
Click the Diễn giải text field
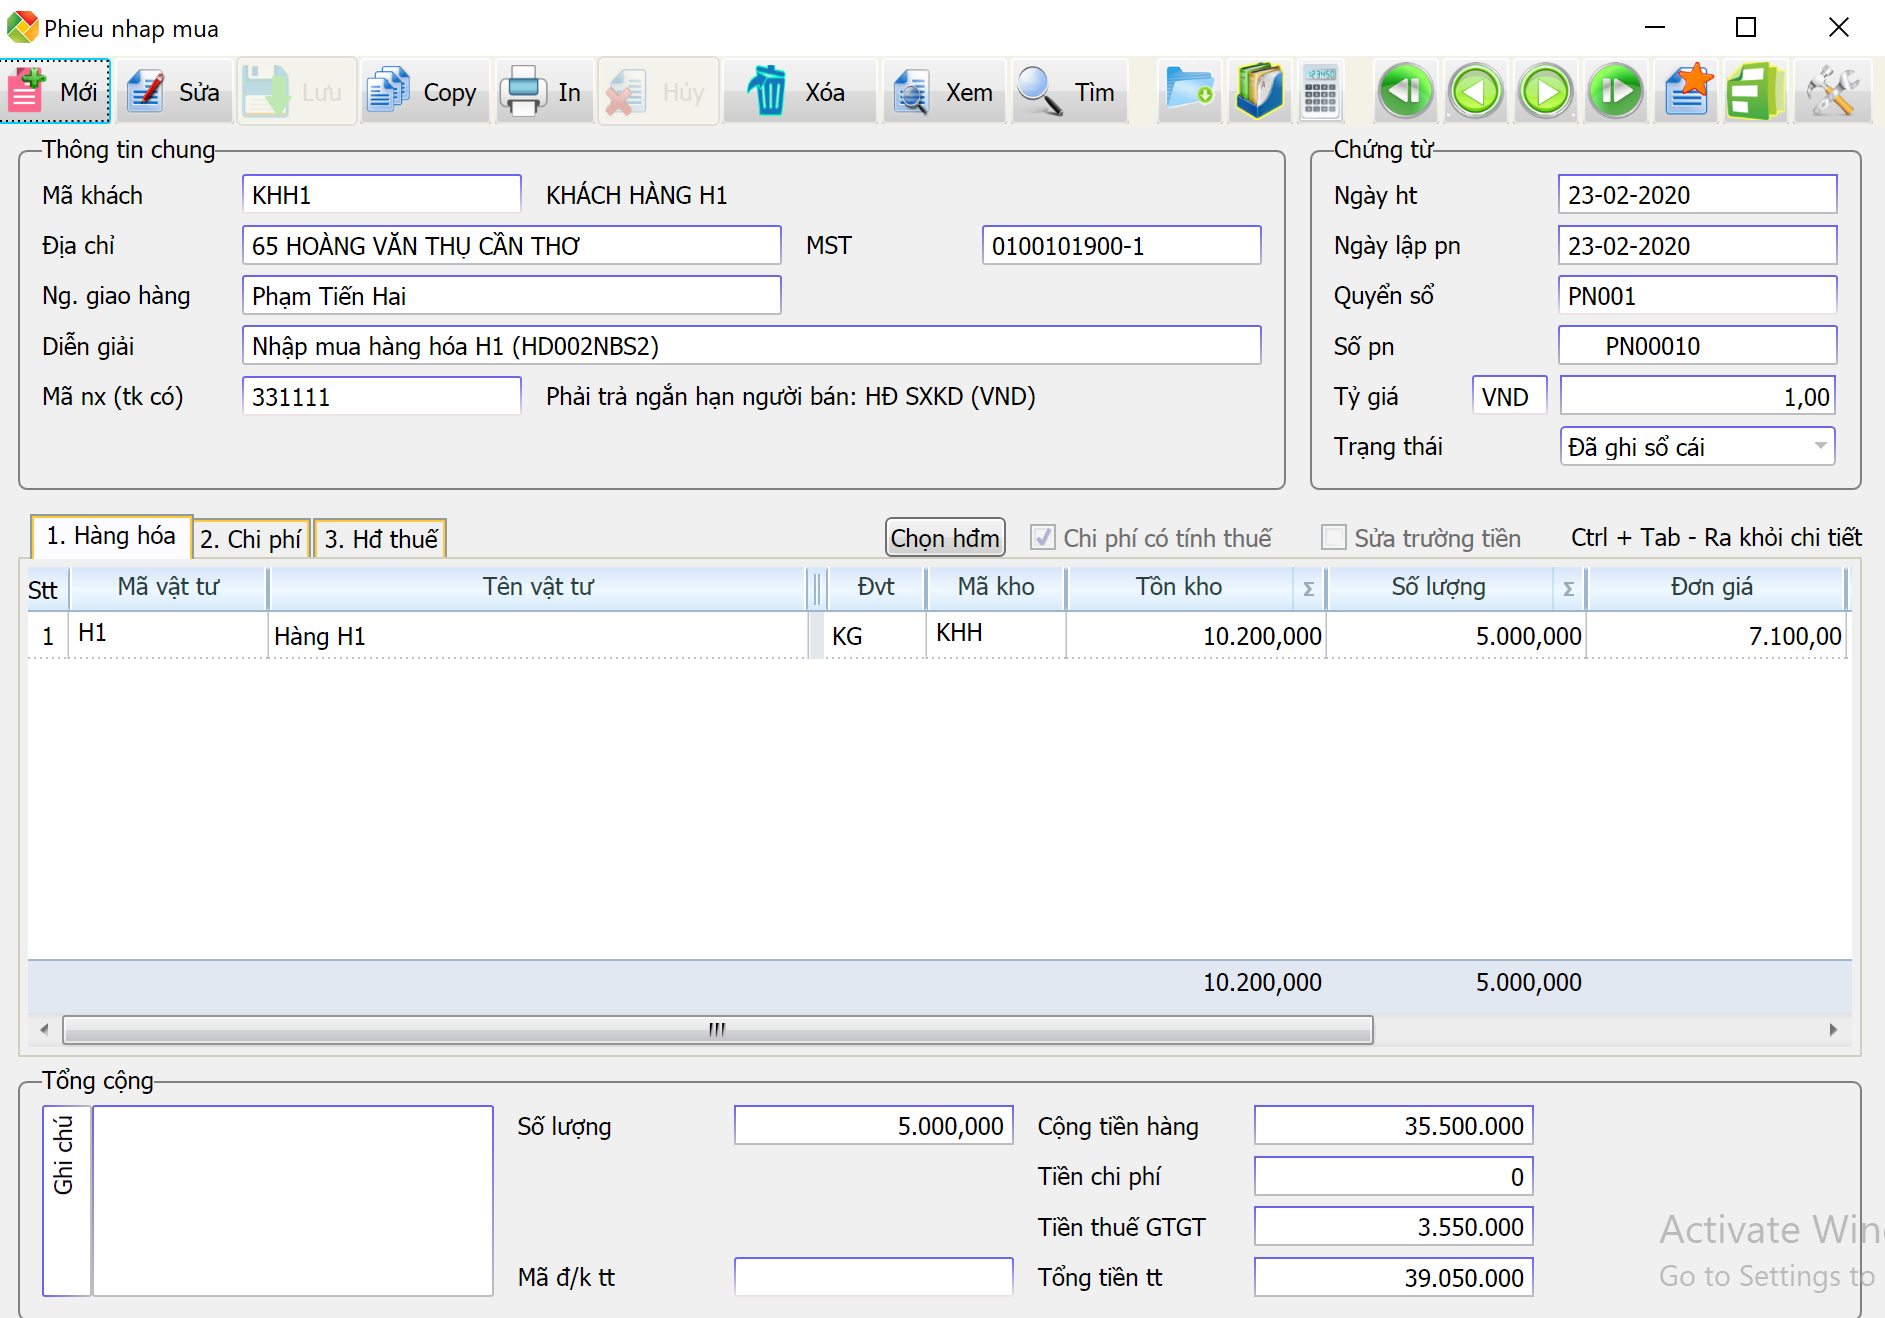pos(750,346)
